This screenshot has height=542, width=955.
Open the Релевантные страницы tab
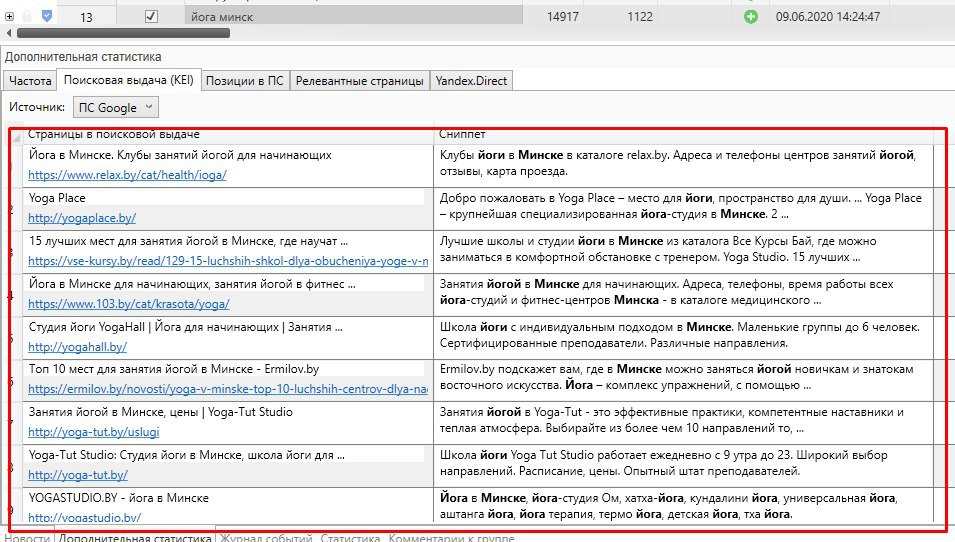coord(359,80)
